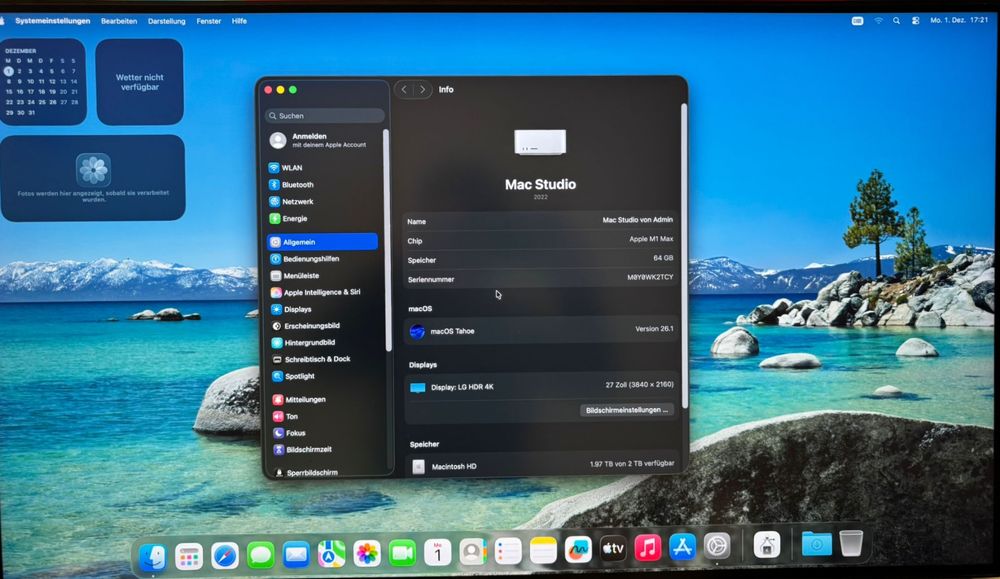The width and height of the screenshot is (1000, 579).
Task: Select Schreibtisch & Dock settings
Action: pyautogui.click(x=312, y=359)
